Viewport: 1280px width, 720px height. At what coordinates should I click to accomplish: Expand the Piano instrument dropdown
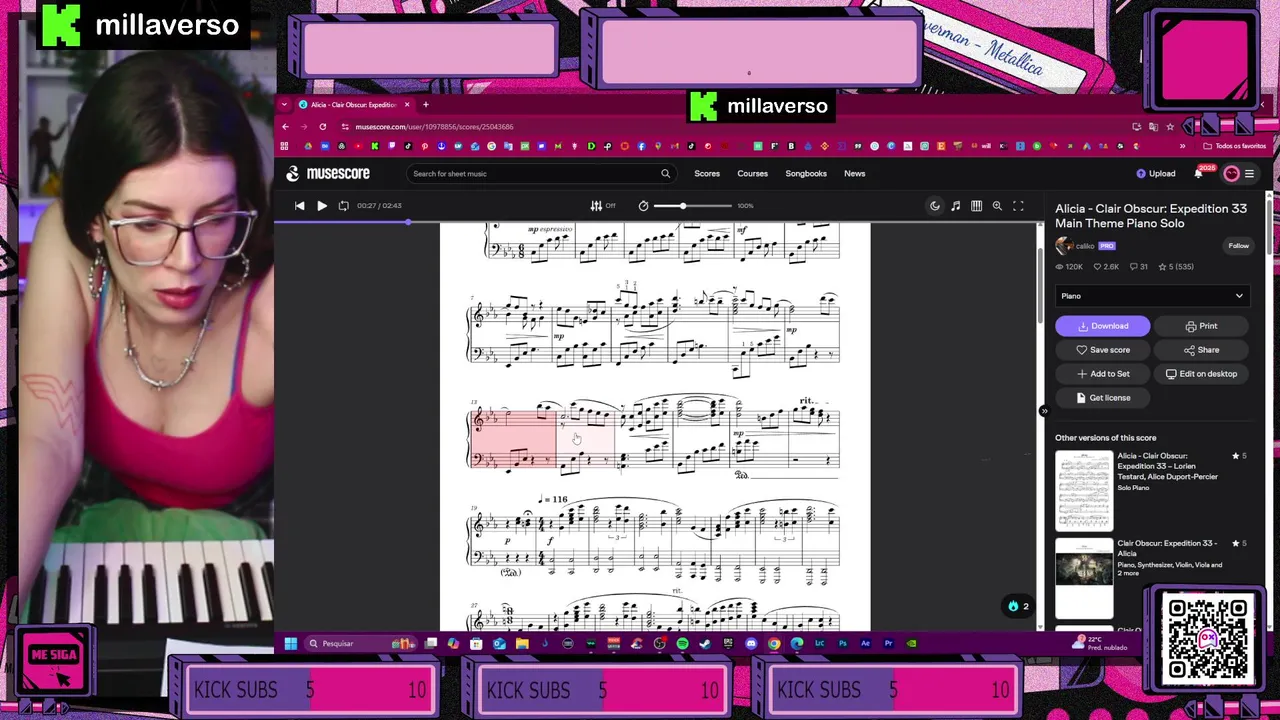coord(1151,296)
